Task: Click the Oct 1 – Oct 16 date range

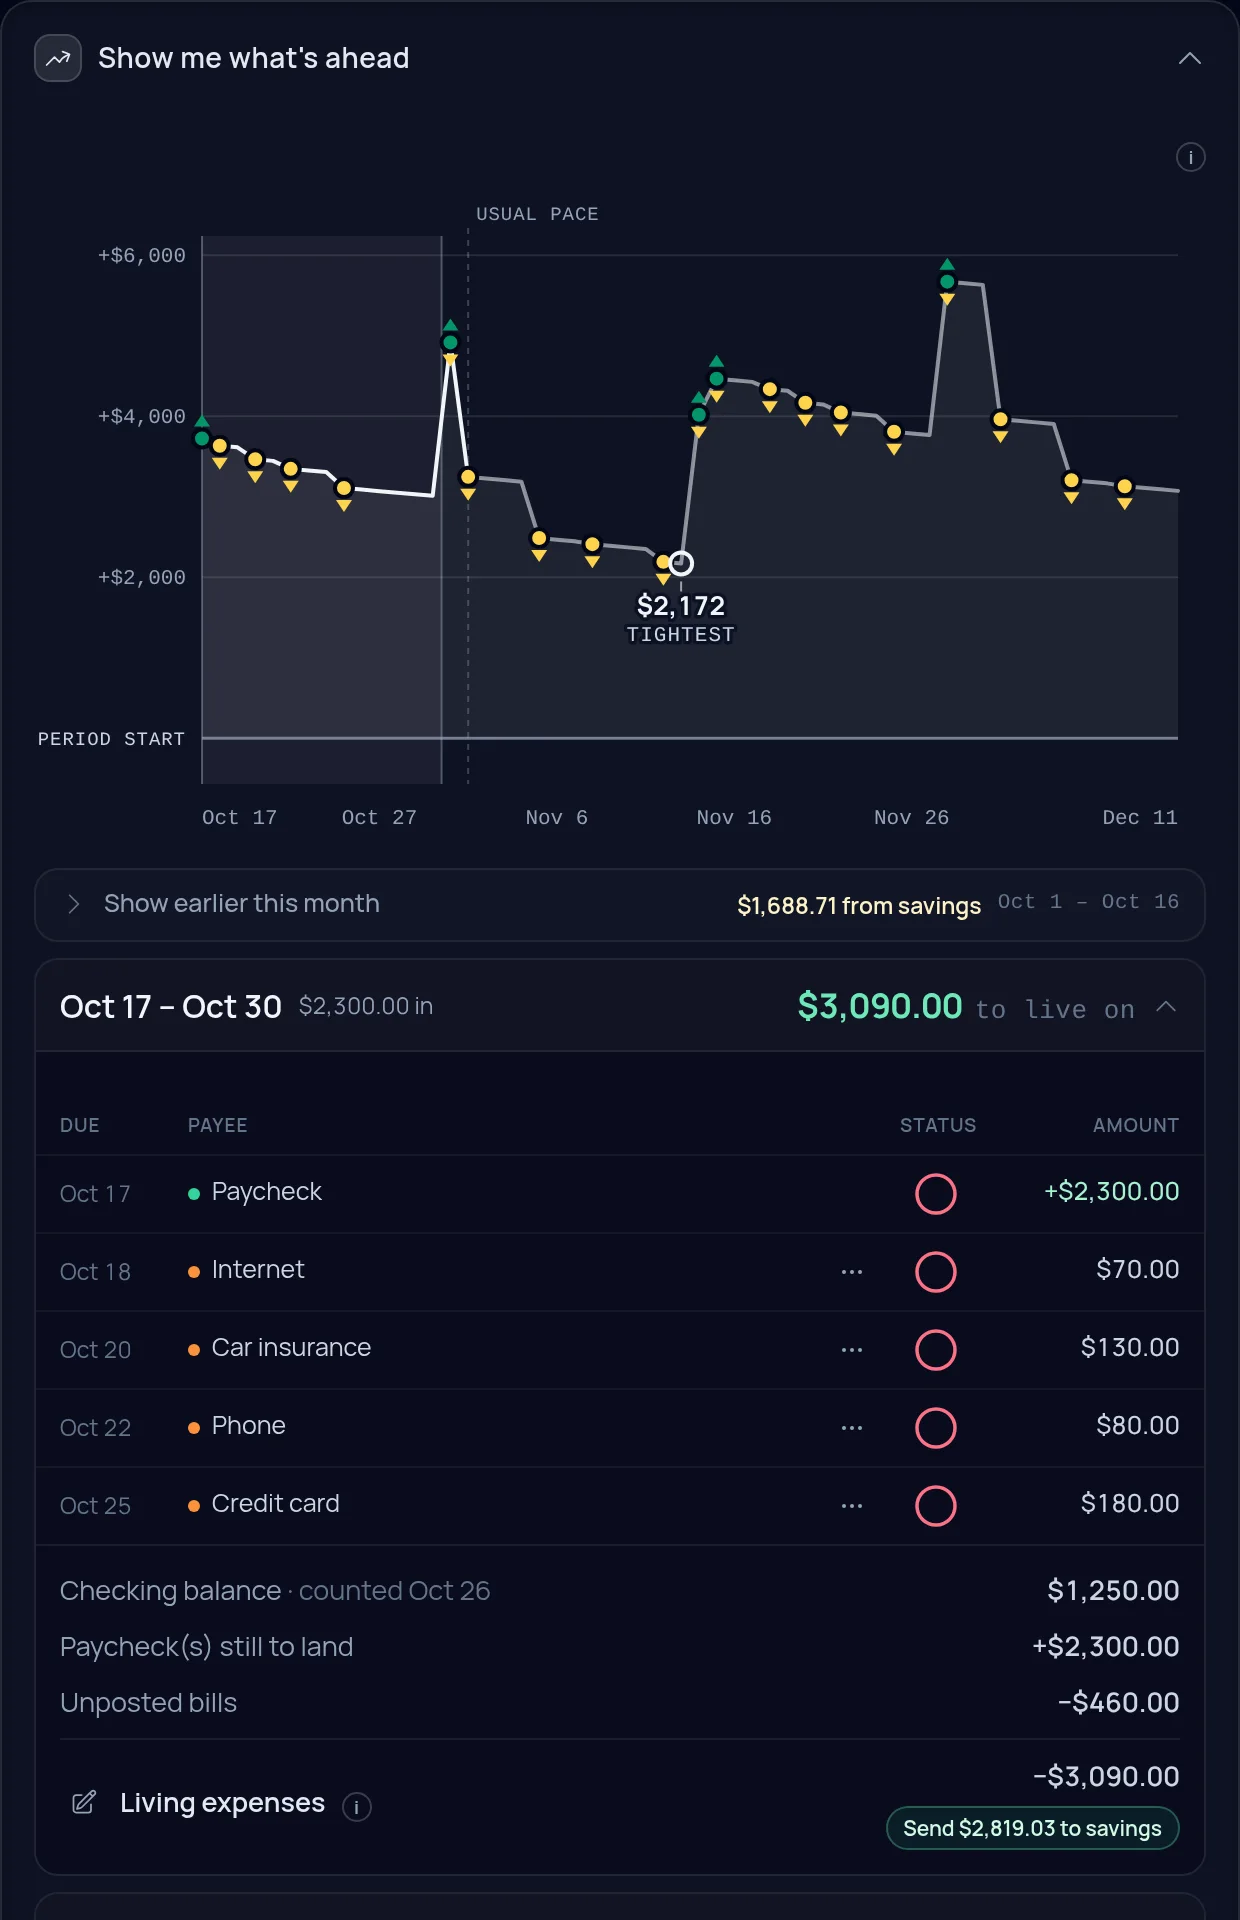Action: click(1088, 901)
